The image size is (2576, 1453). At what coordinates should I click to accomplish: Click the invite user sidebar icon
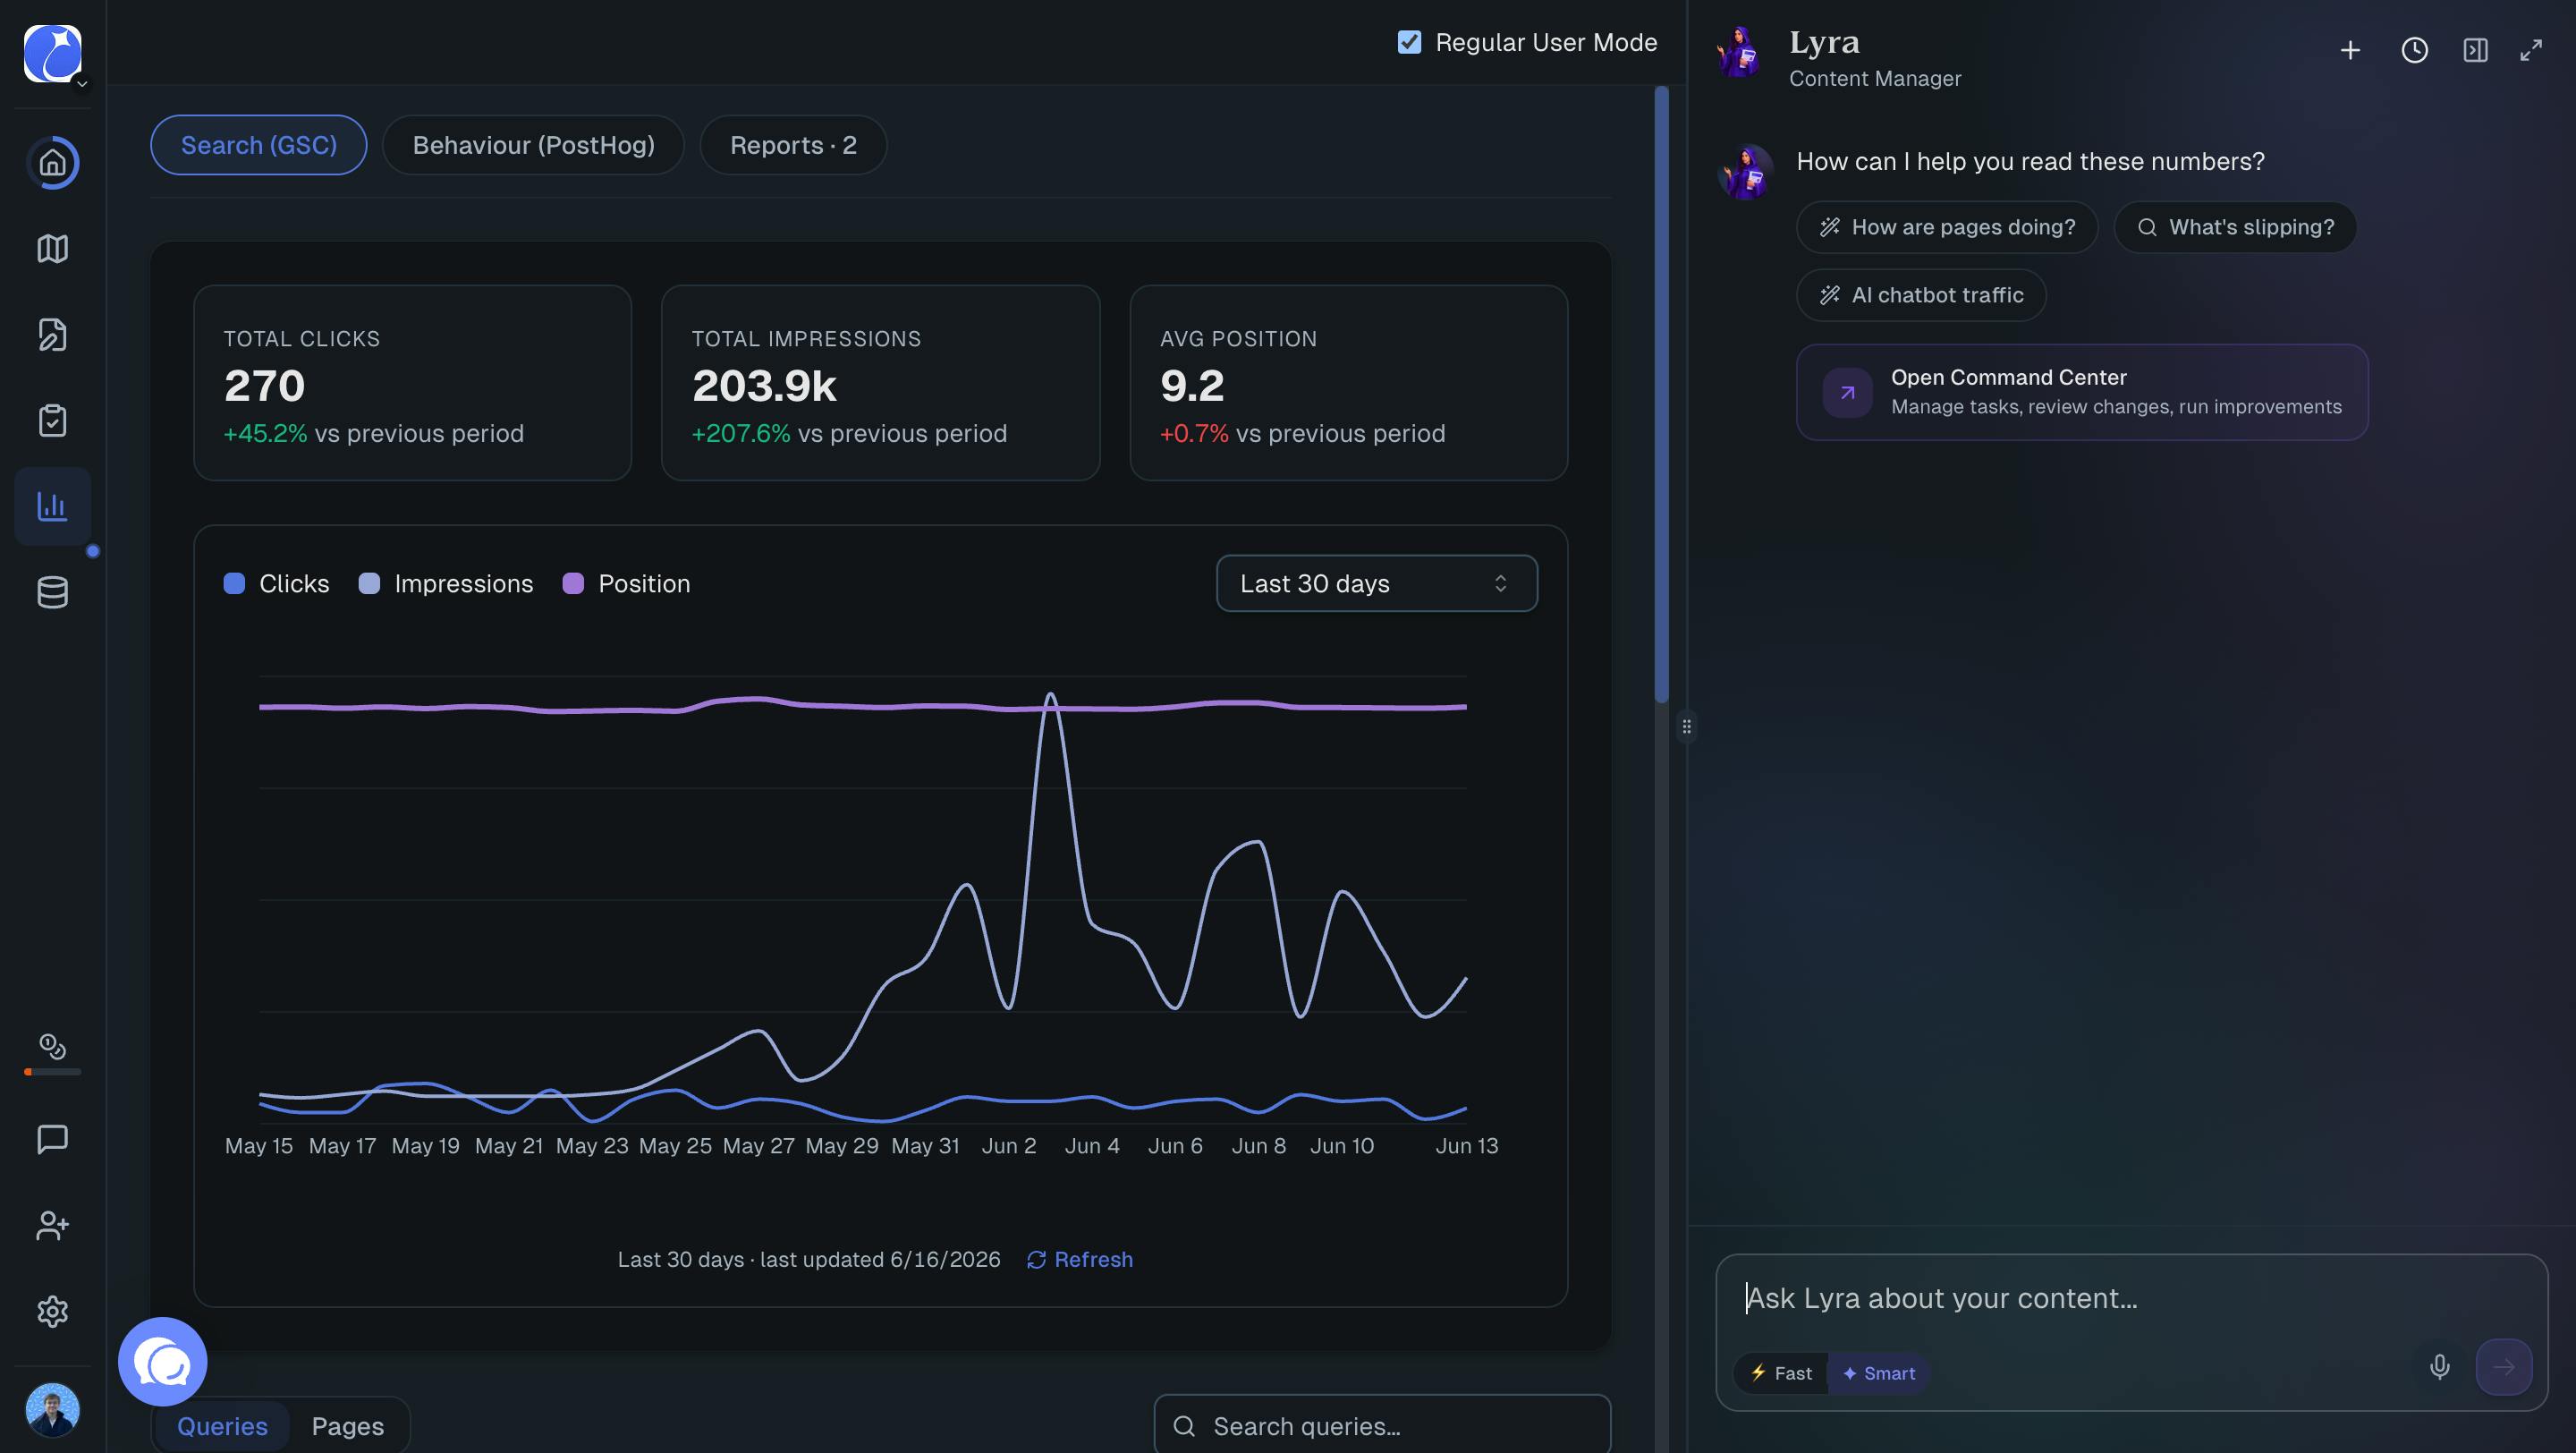click(x=52, y=1225)
